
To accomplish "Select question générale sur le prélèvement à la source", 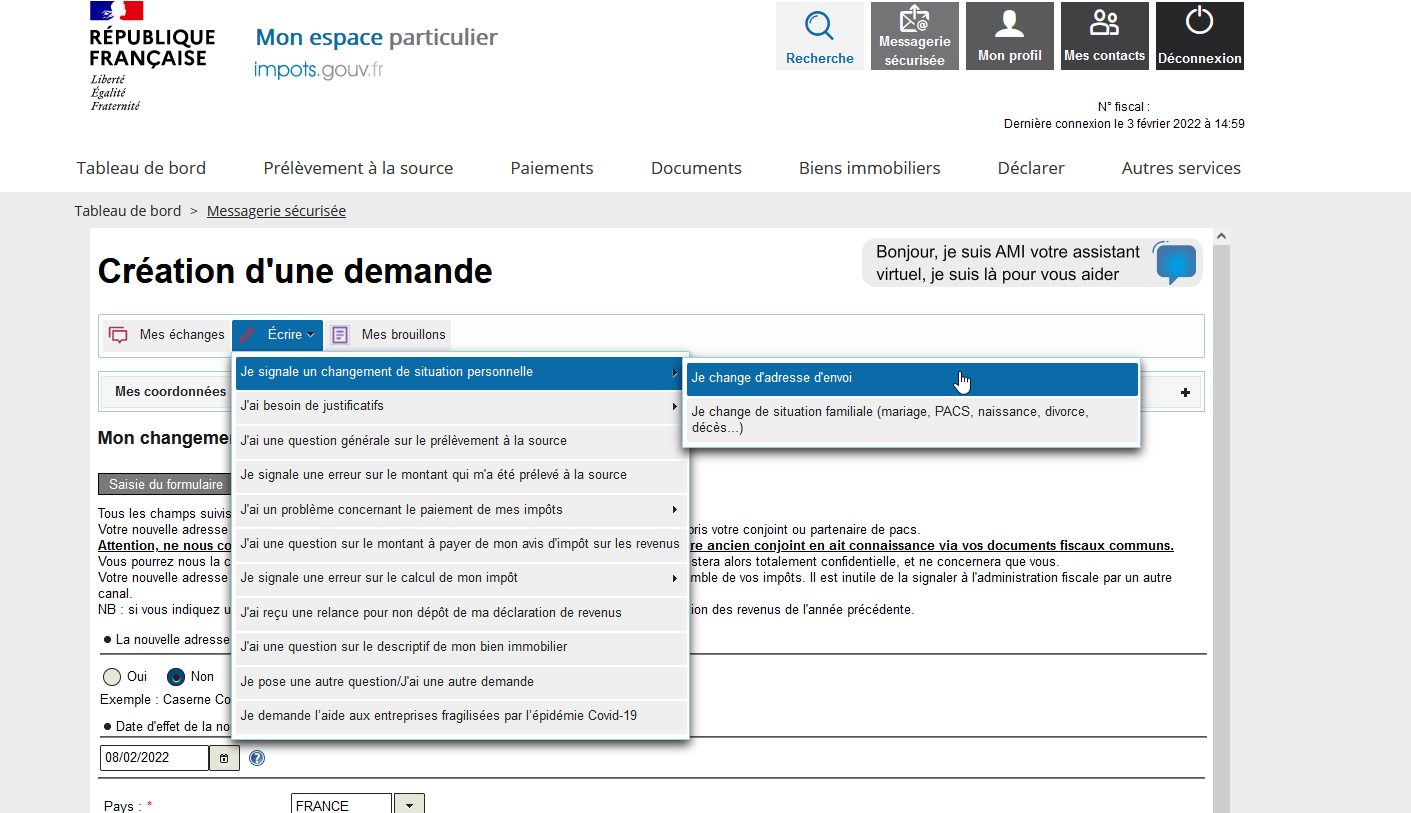I will tap(460, 441).
